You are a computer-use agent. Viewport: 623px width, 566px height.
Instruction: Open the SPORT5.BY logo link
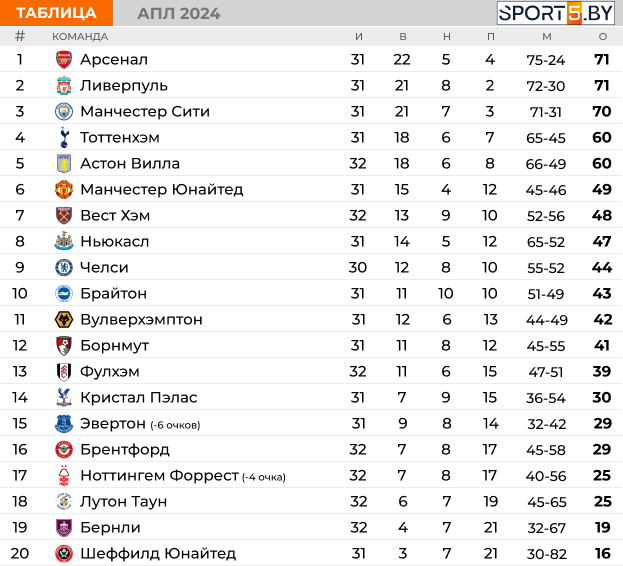click(x=555, y=13)
